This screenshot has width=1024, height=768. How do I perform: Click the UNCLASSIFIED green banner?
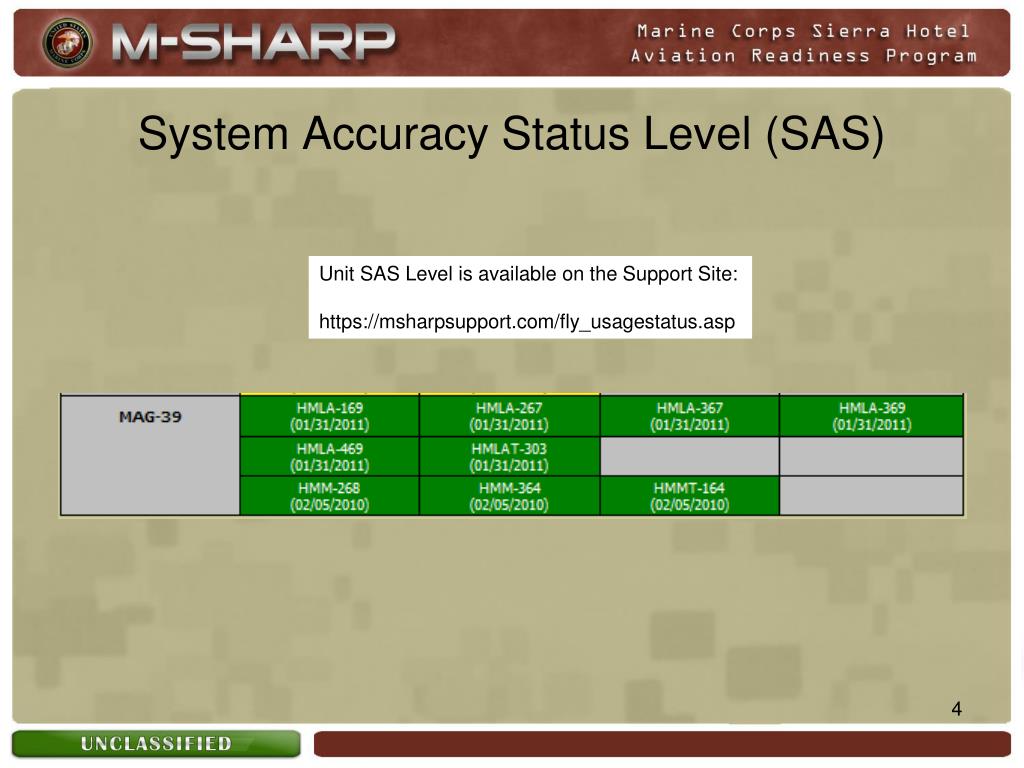click(x=156, y=744)
